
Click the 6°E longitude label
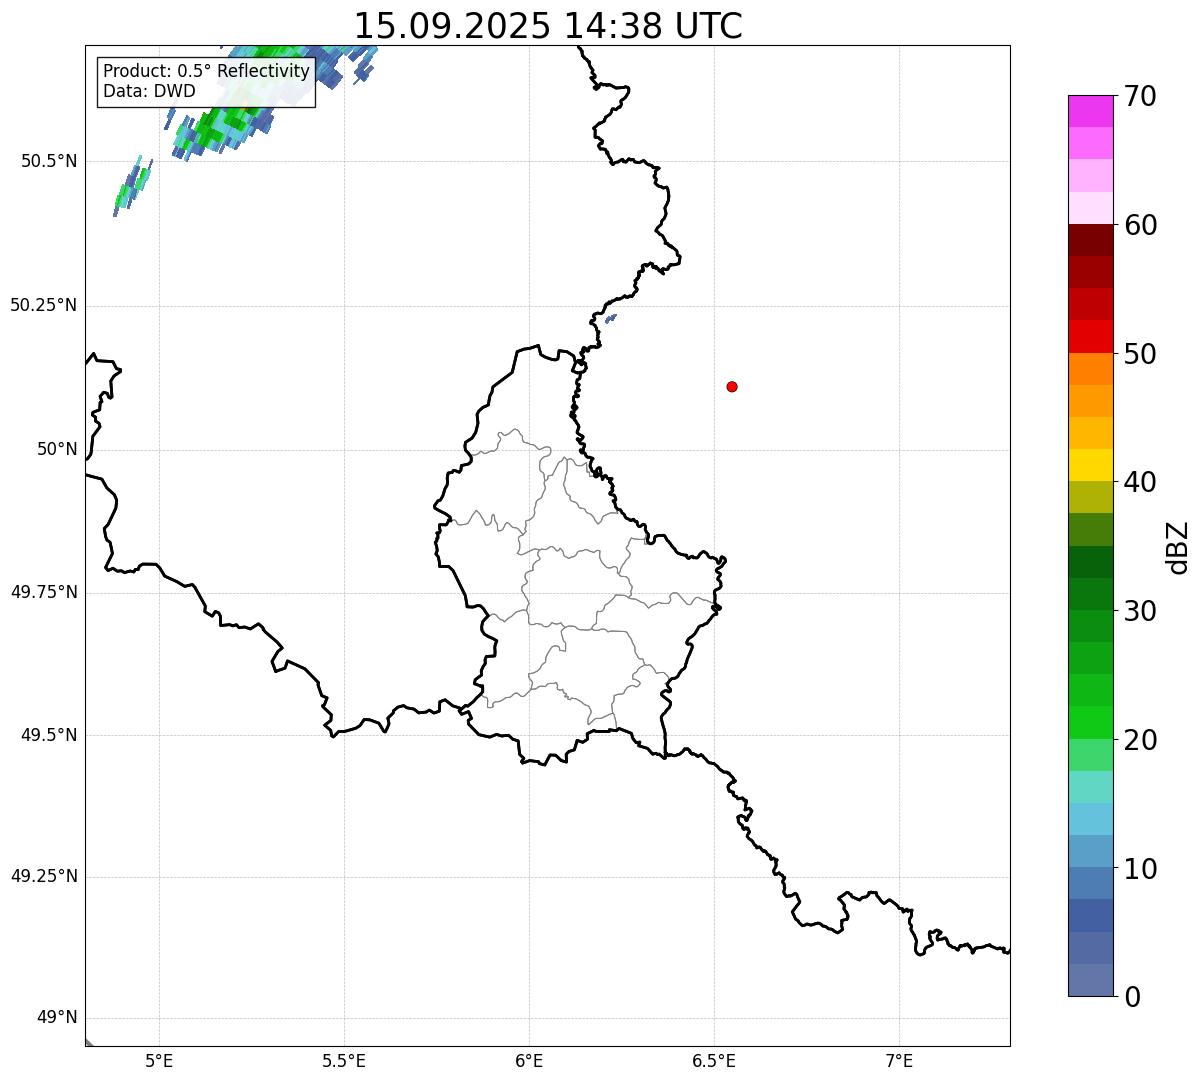pyautogui.click(x=529, y=1061)
